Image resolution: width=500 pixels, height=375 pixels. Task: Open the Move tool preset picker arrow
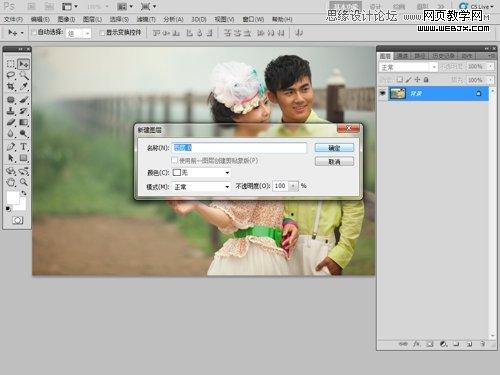click(x=22, y=33)
